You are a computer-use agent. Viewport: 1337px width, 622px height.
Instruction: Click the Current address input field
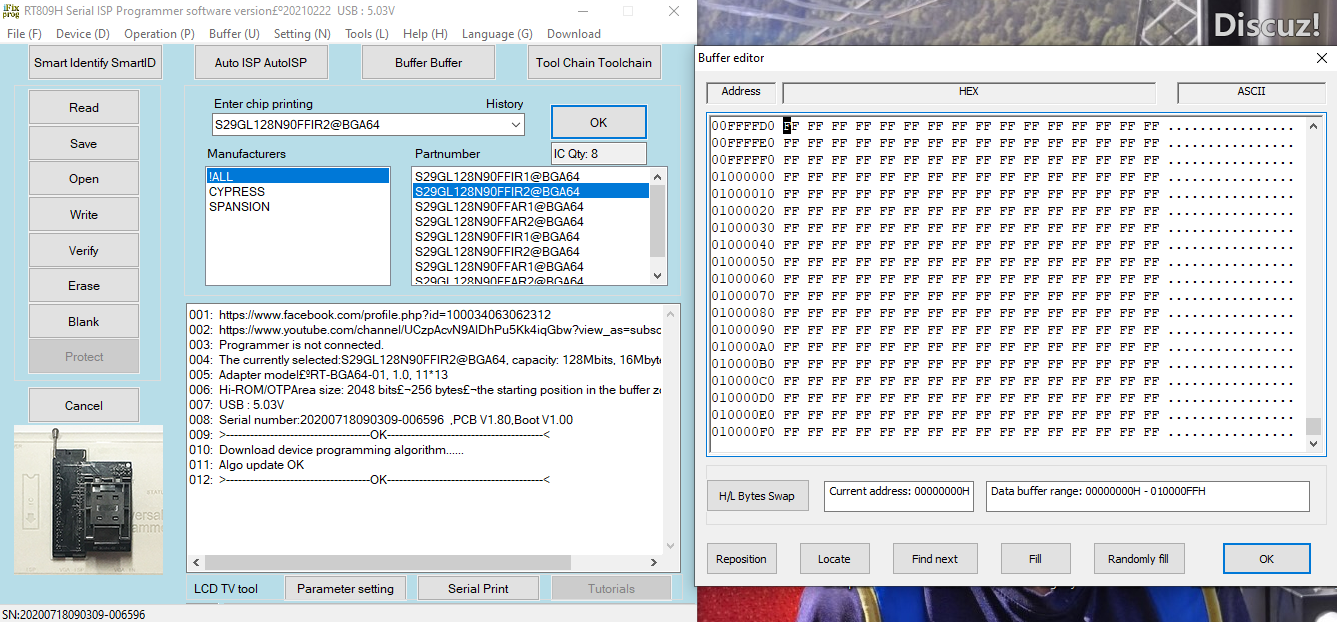pyautogui.click(x=898, y=496)
